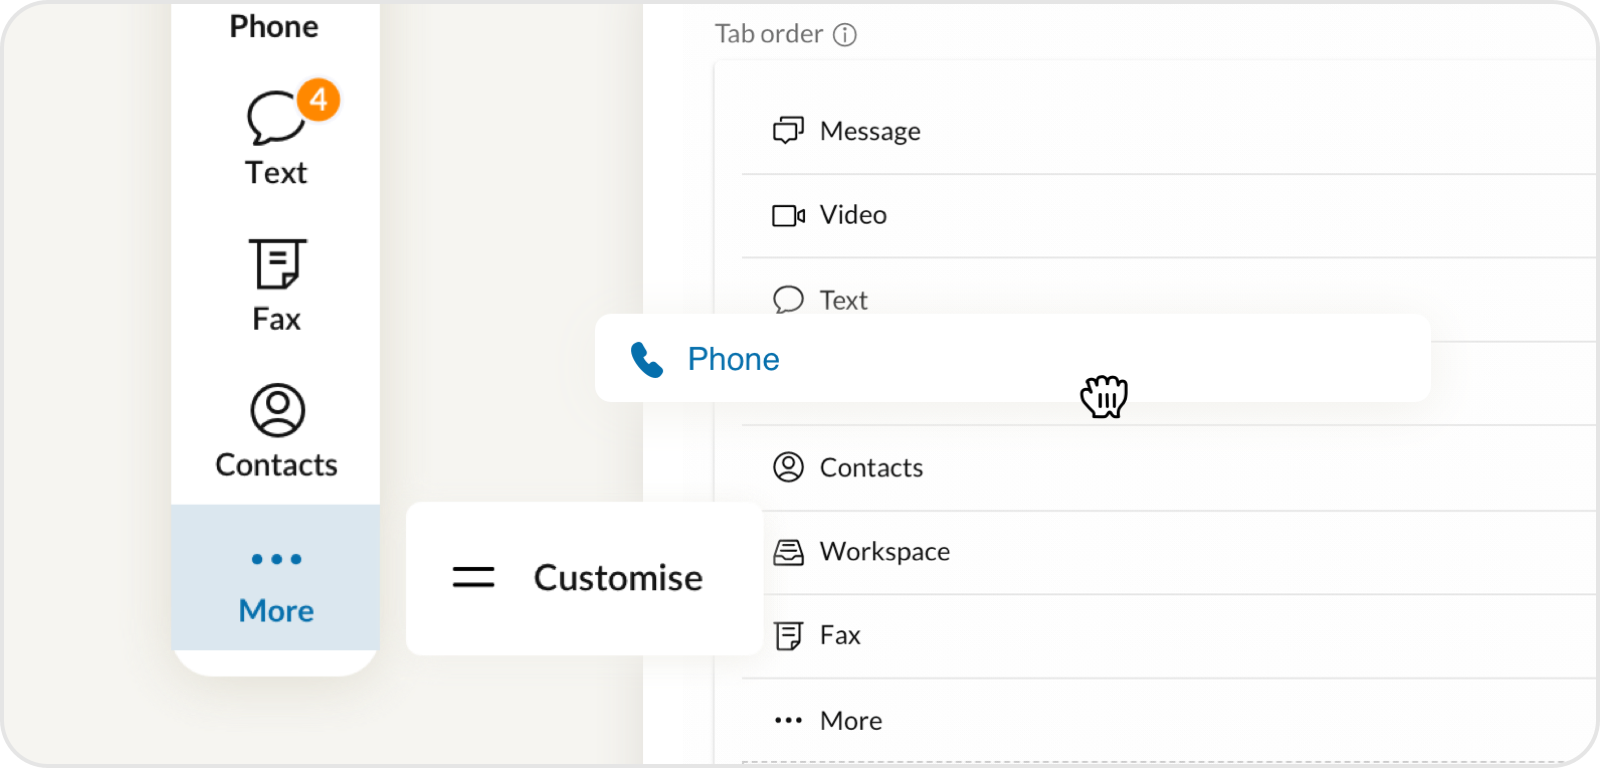Click the Fax document icon in Tab order
The width and height of the screenshot is (1600, 768).
click(x=789, y=634)
